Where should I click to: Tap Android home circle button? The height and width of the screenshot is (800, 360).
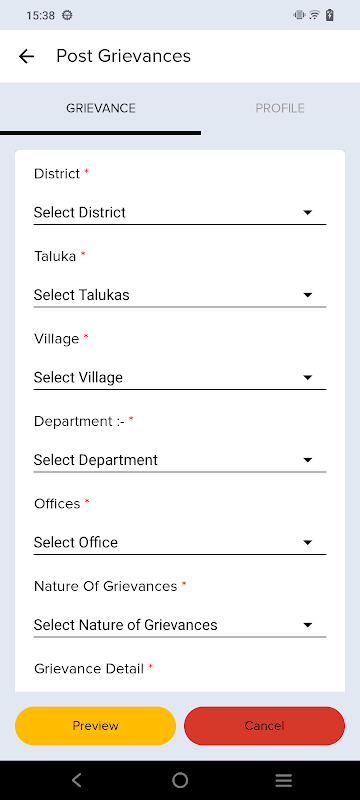pyautogui.click(x=180, y=780)
